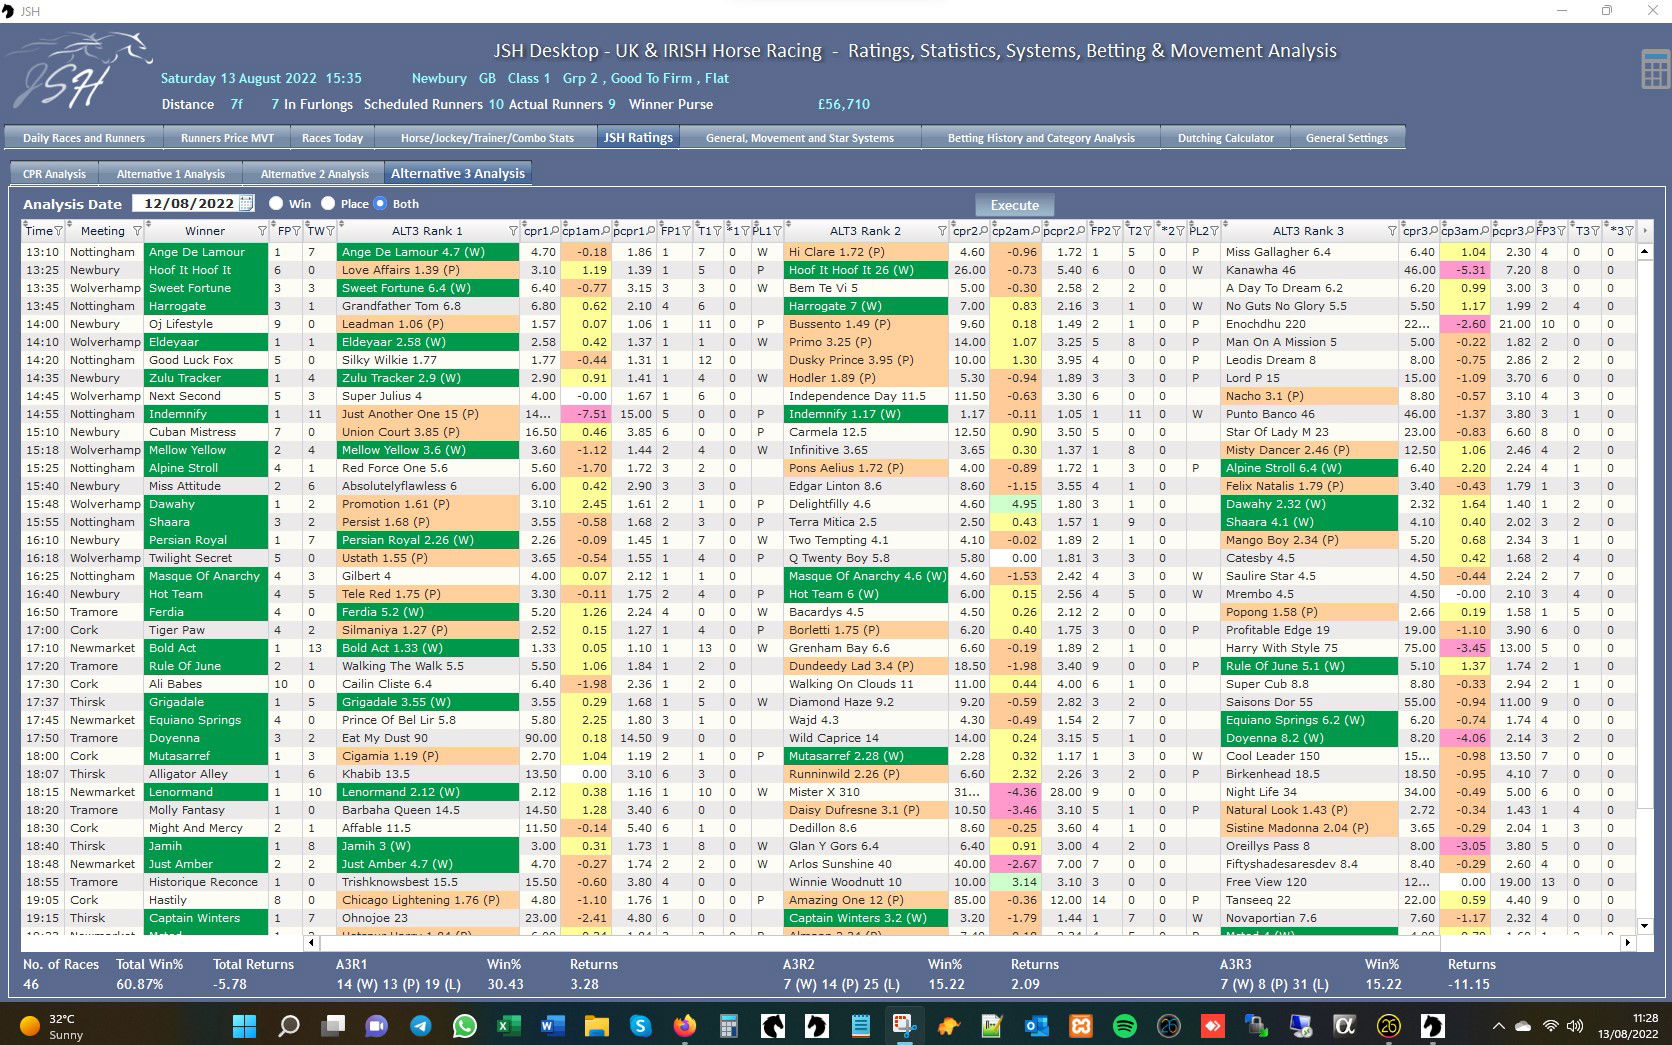
Task: Select the Place radio button
Action: pos(327,203)
